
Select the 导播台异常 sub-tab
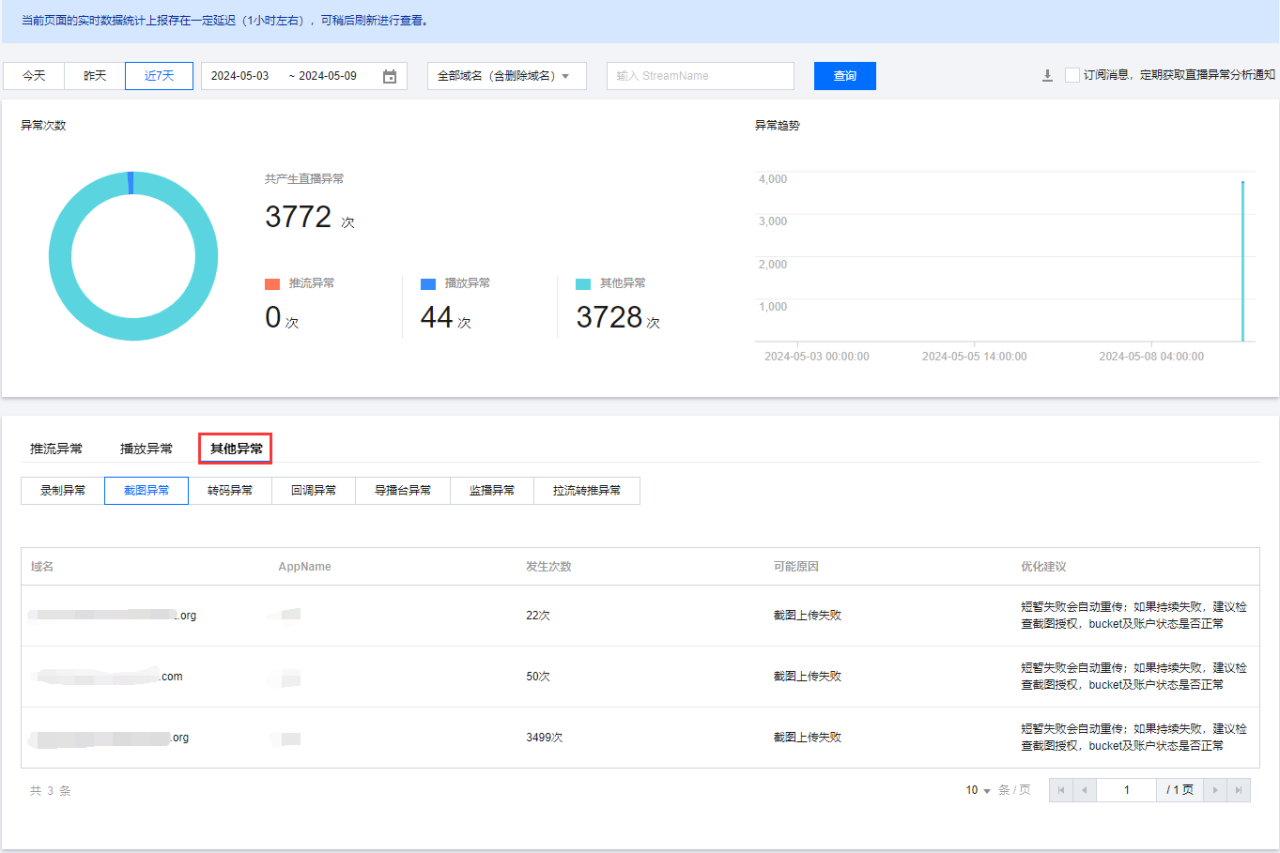pyautogui.click(x=403, y=490)
